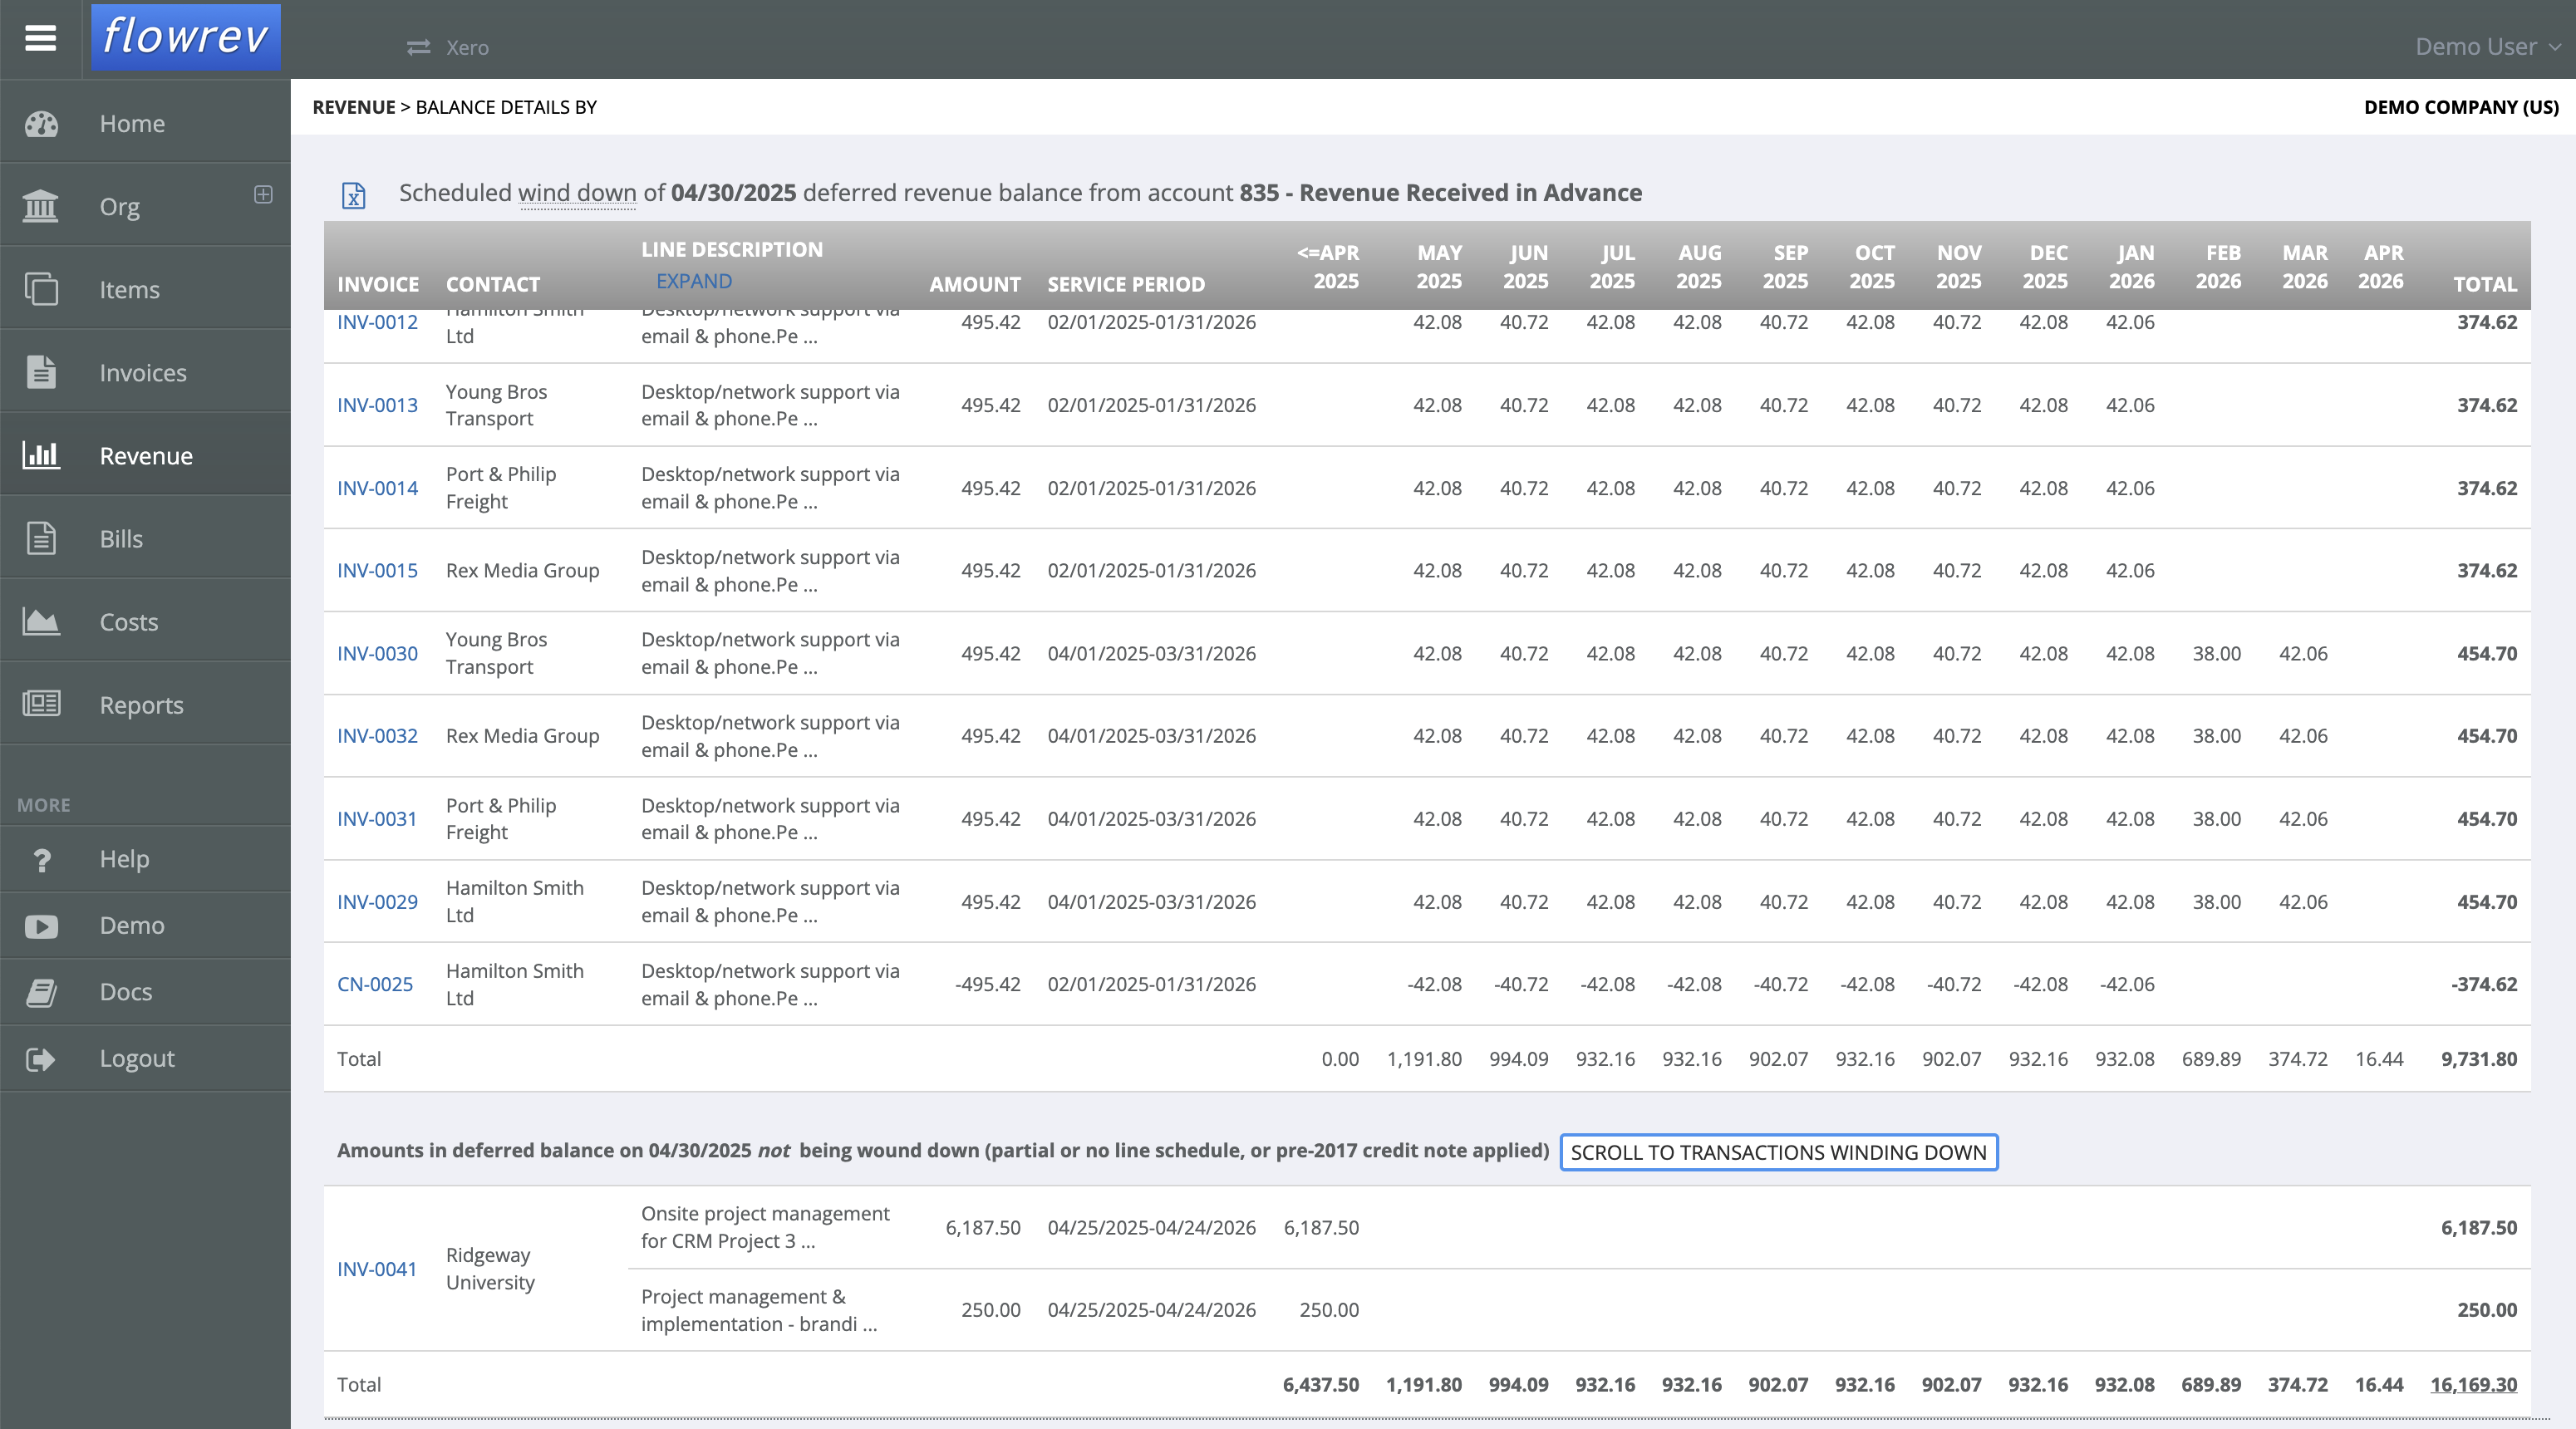The height and width of the screenshot is (1429, 2576).
Task: Toggle the hamburger menu icon
Action: [40, 38]
